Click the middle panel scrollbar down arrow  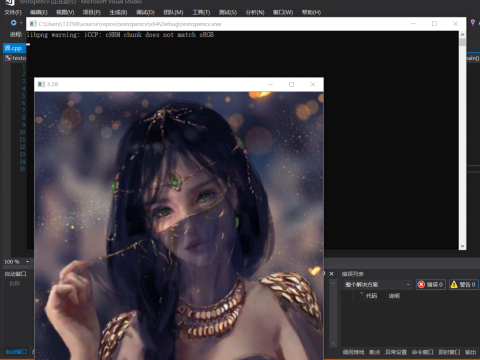(333, 343)
